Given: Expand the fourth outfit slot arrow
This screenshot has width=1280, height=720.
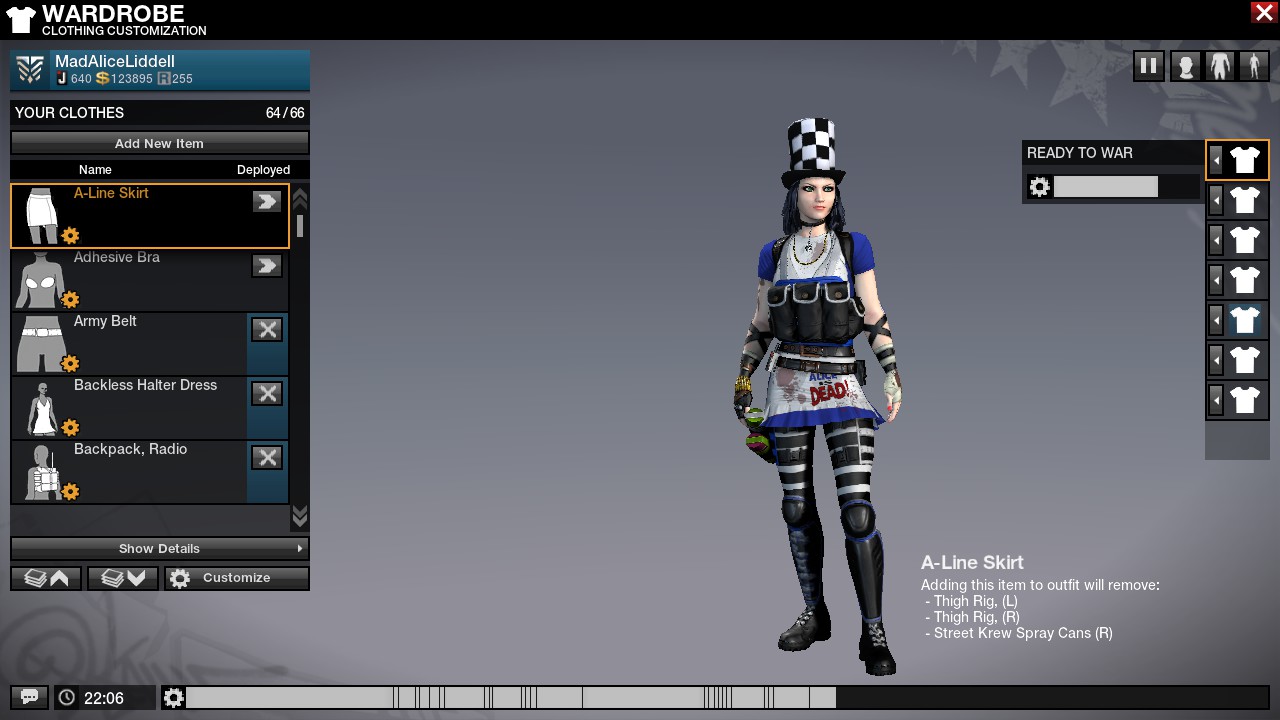Looking at the screenshot, I should click(x=1216, y=280).
